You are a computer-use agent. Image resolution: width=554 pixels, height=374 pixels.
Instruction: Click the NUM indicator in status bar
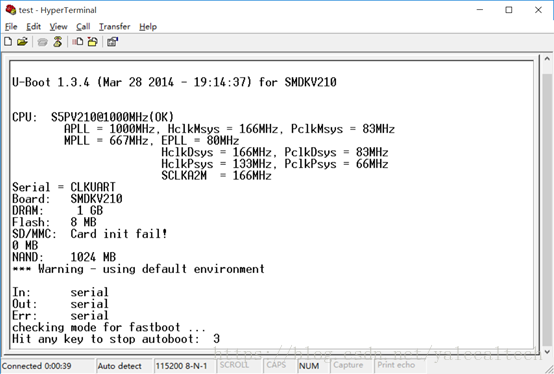click(x=309, y=366)
